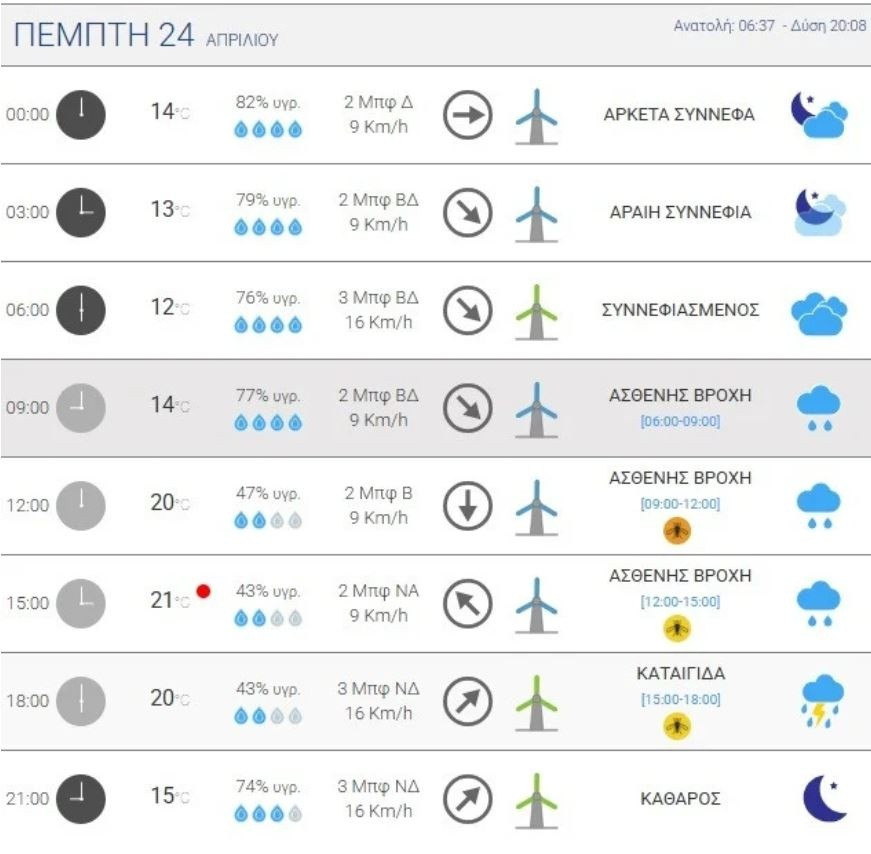Click the [06:00-09:00] rain time link

tap(680, 421)
